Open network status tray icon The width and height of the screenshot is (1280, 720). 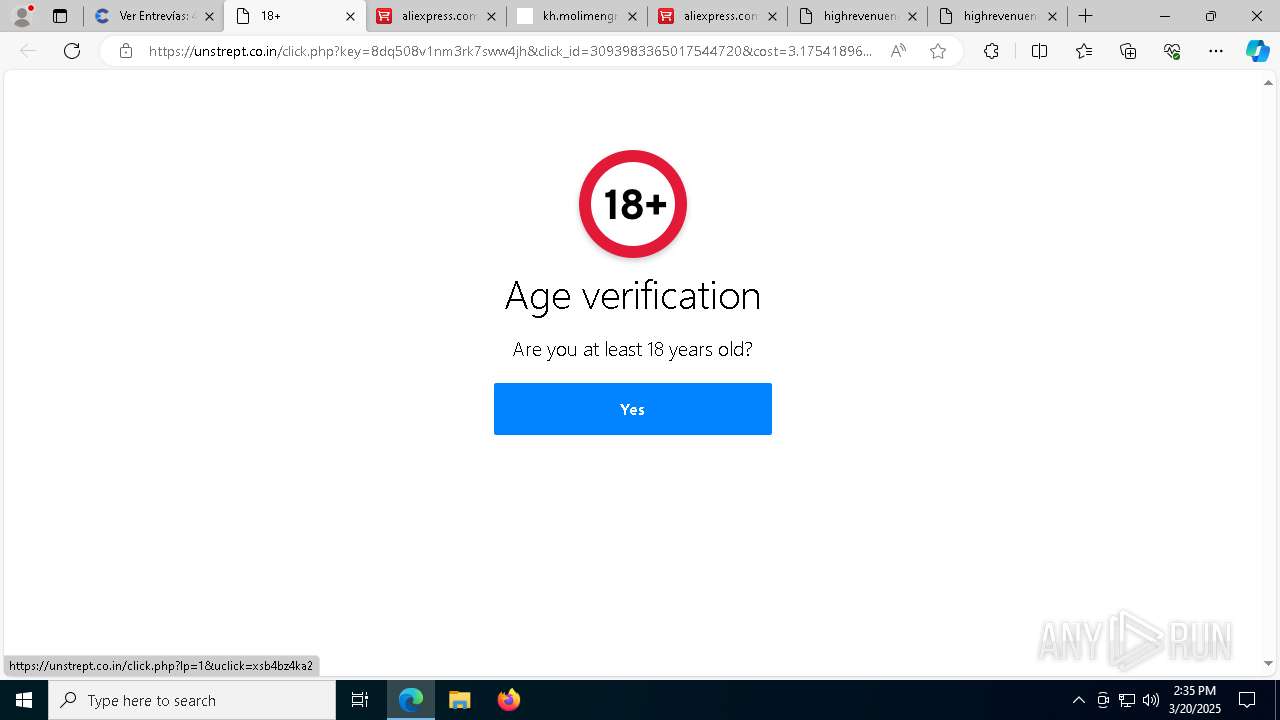1127,700
